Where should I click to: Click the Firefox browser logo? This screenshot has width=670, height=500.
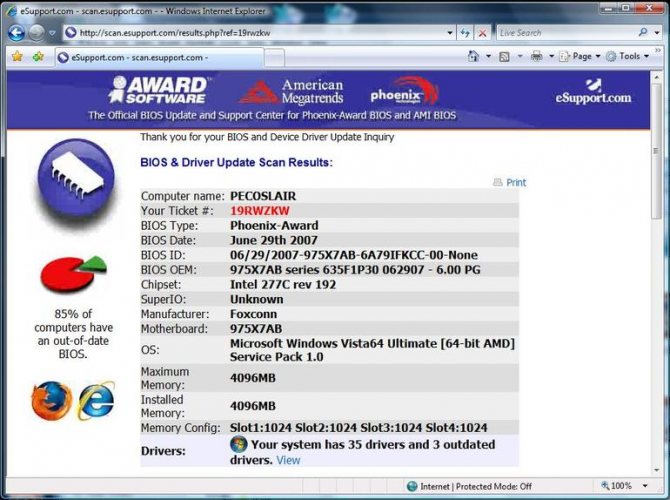click(x=52, y=401)
